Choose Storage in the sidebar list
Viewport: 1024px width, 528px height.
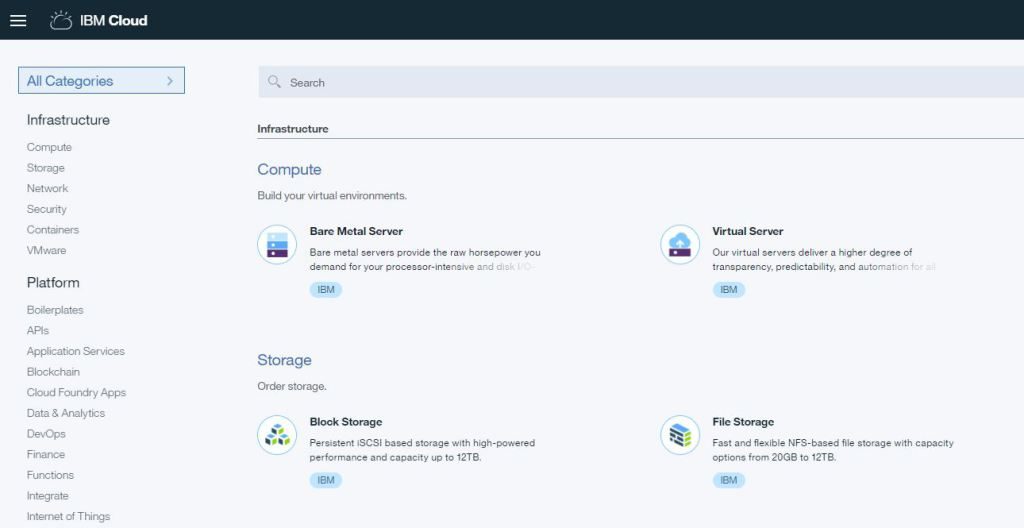click(46, 168)
